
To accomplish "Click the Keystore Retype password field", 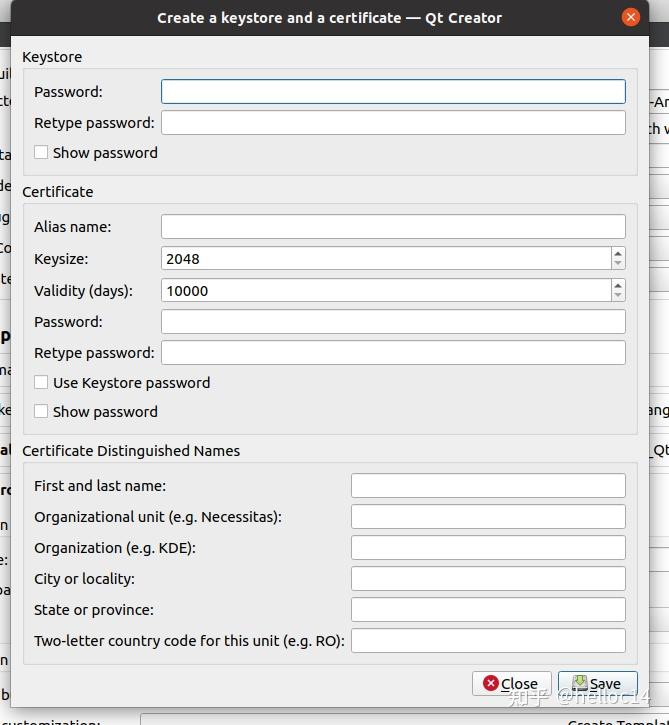I will 393,123.
